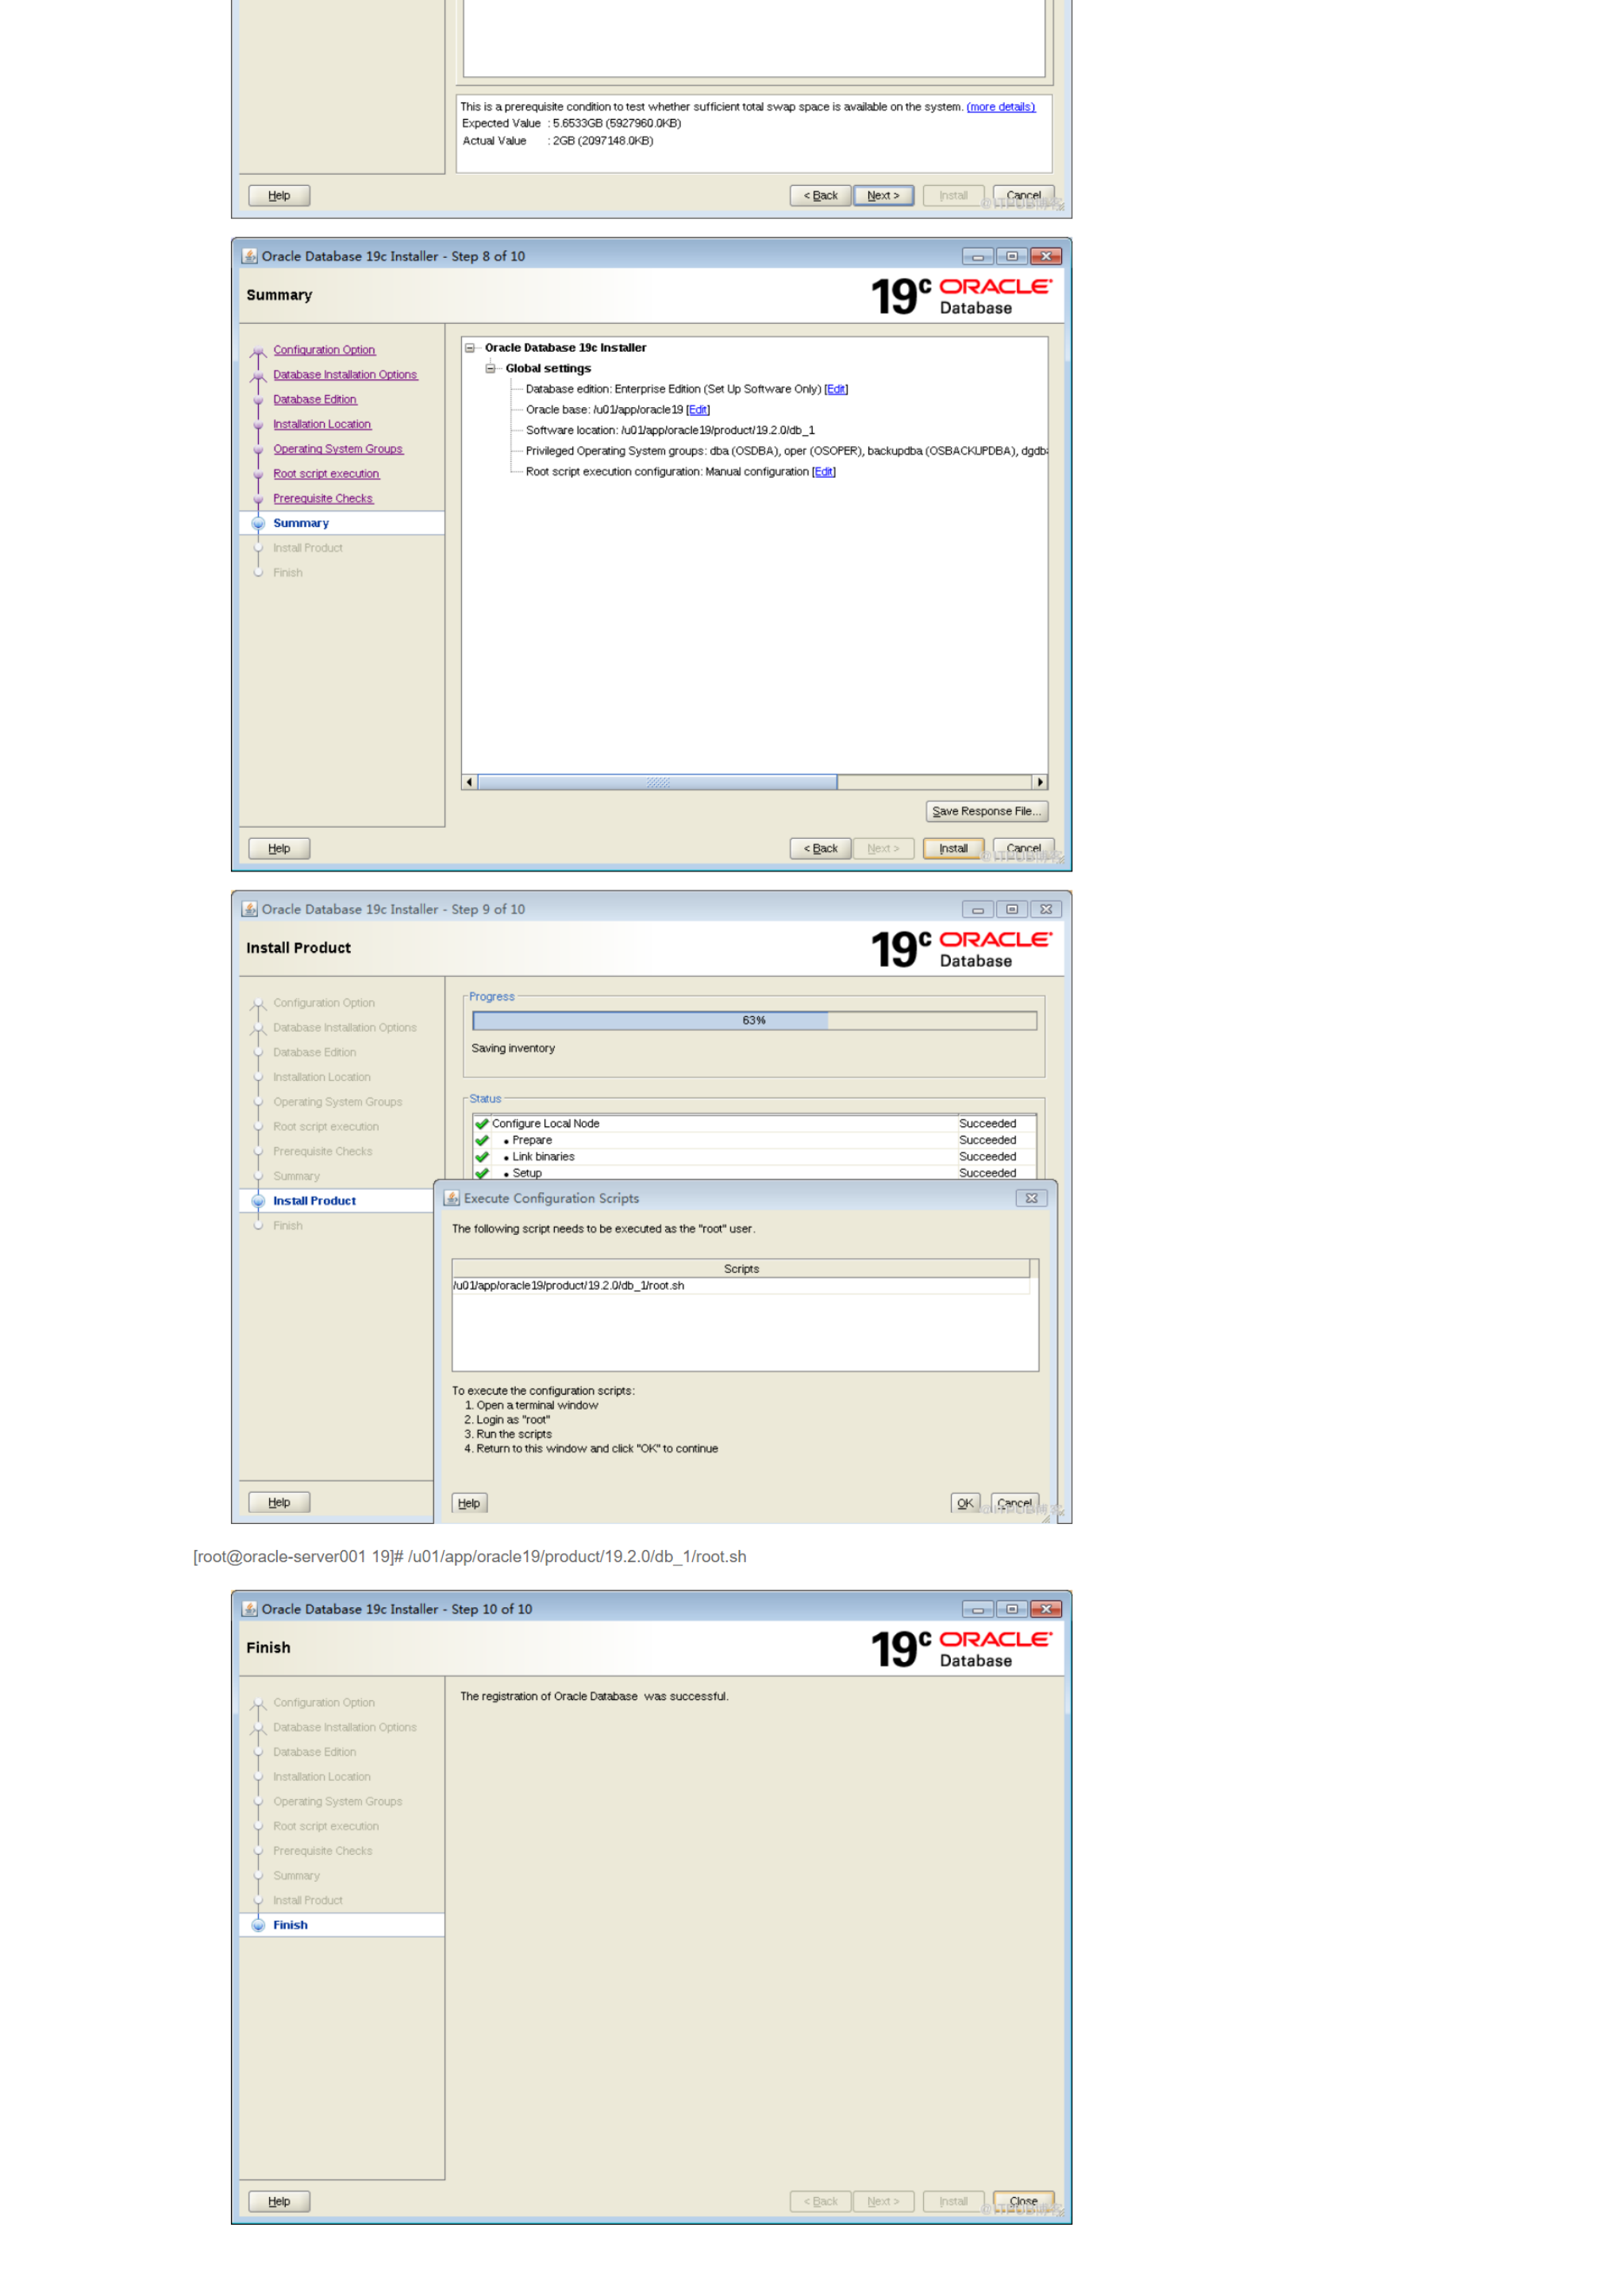Click the registration successful message text
Image resolution: width=1624 pixels, height=2289 pixels.
point(594,1696)
